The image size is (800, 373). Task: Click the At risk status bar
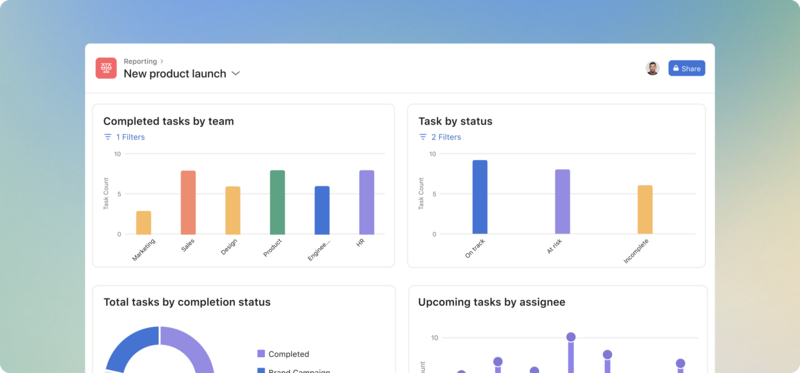coord(562,202)
